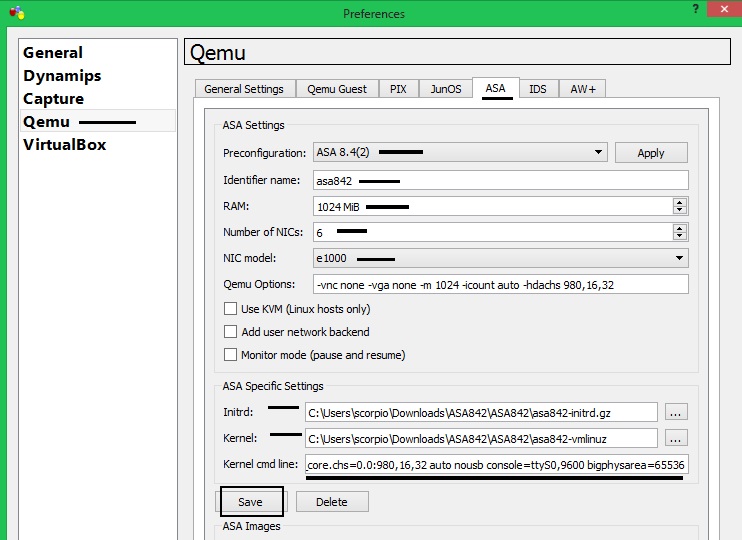The height and width of the screenshot is (540, 742).
Task: Open the IDS tab
Action: tap(538, 89)
